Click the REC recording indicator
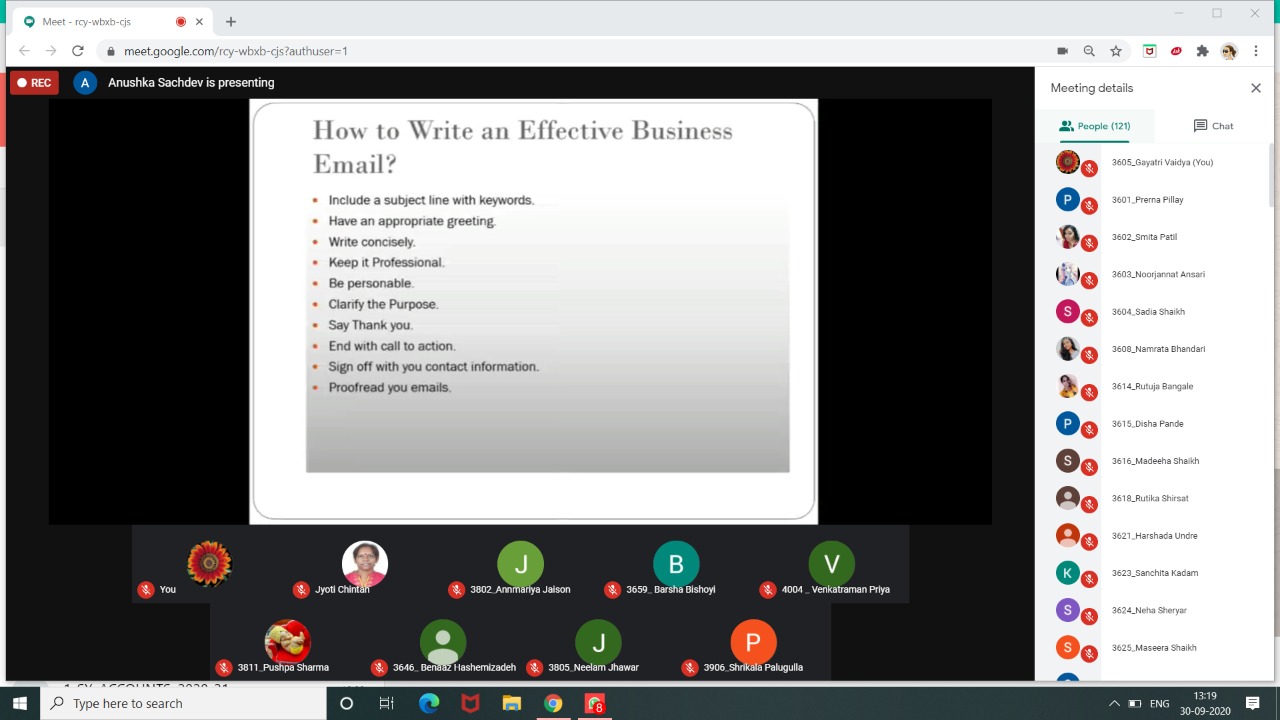 point(34,82)
